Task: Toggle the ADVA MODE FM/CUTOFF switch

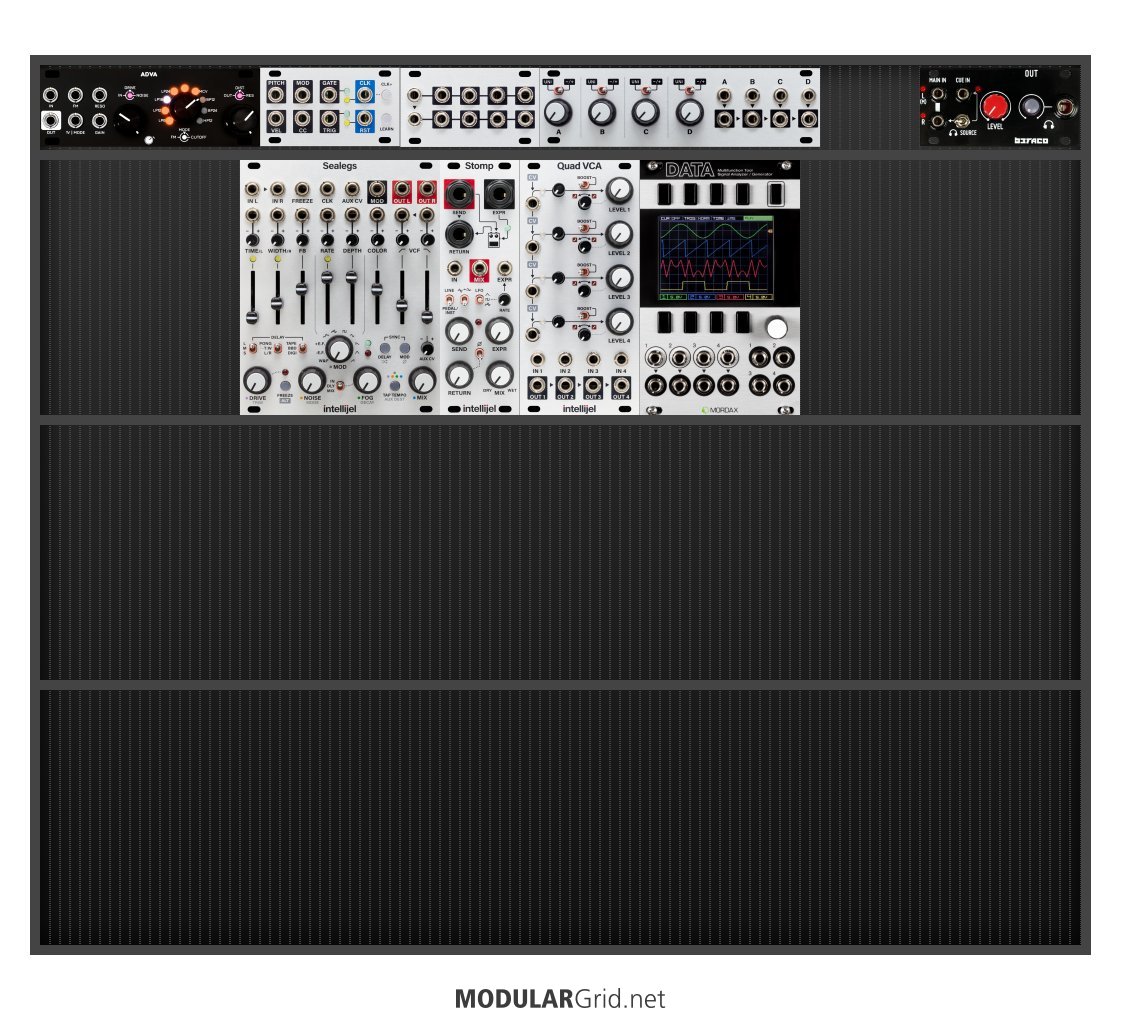Action: coord(184,137)
